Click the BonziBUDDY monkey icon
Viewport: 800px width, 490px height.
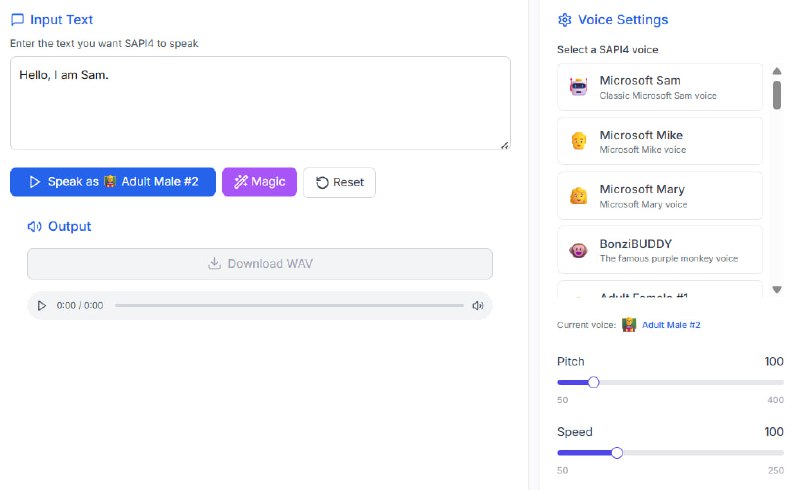(x=578, y=250)
